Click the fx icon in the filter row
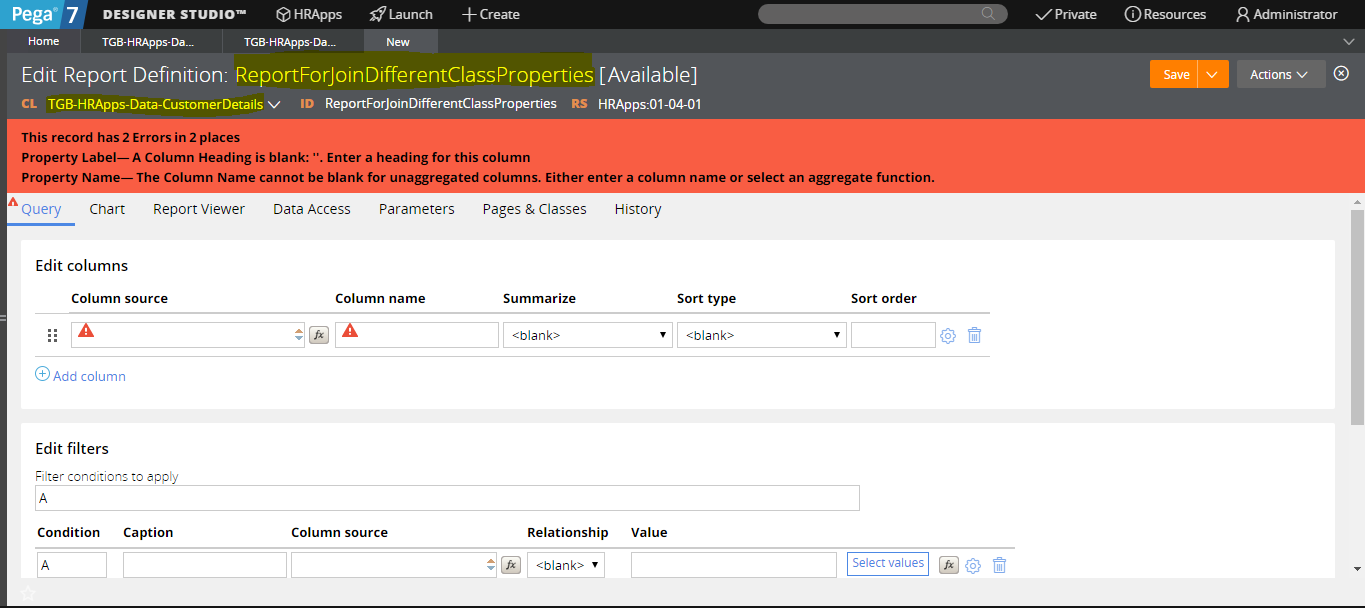 pos(511,564)
